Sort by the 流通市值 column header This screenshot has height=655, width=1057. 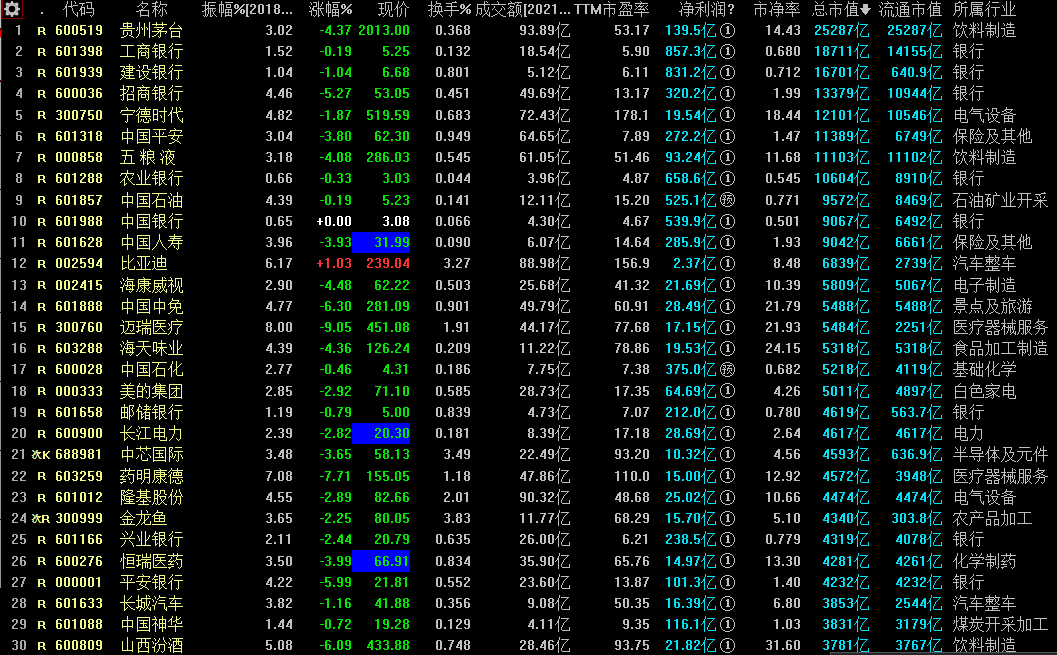click(910, 9)
